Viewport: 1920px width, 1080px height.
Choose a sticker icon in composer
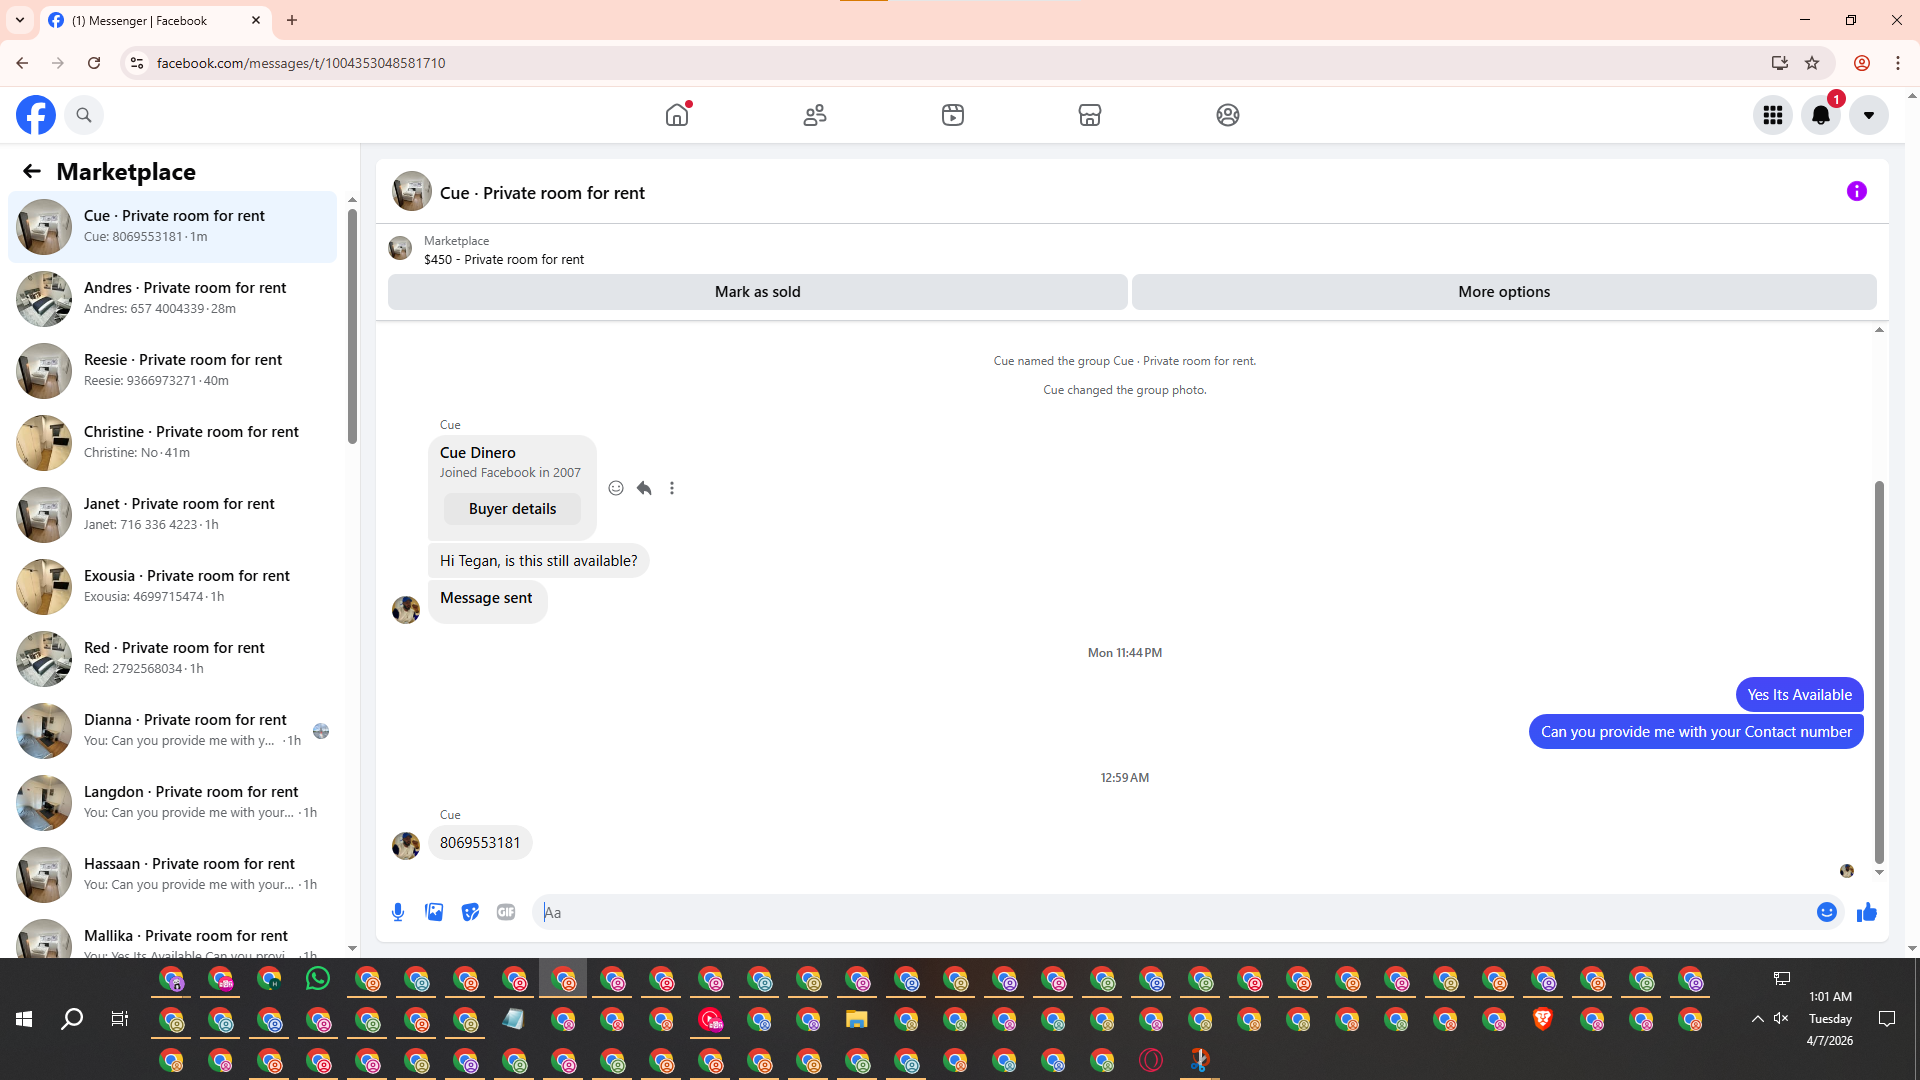coord(470,912)
